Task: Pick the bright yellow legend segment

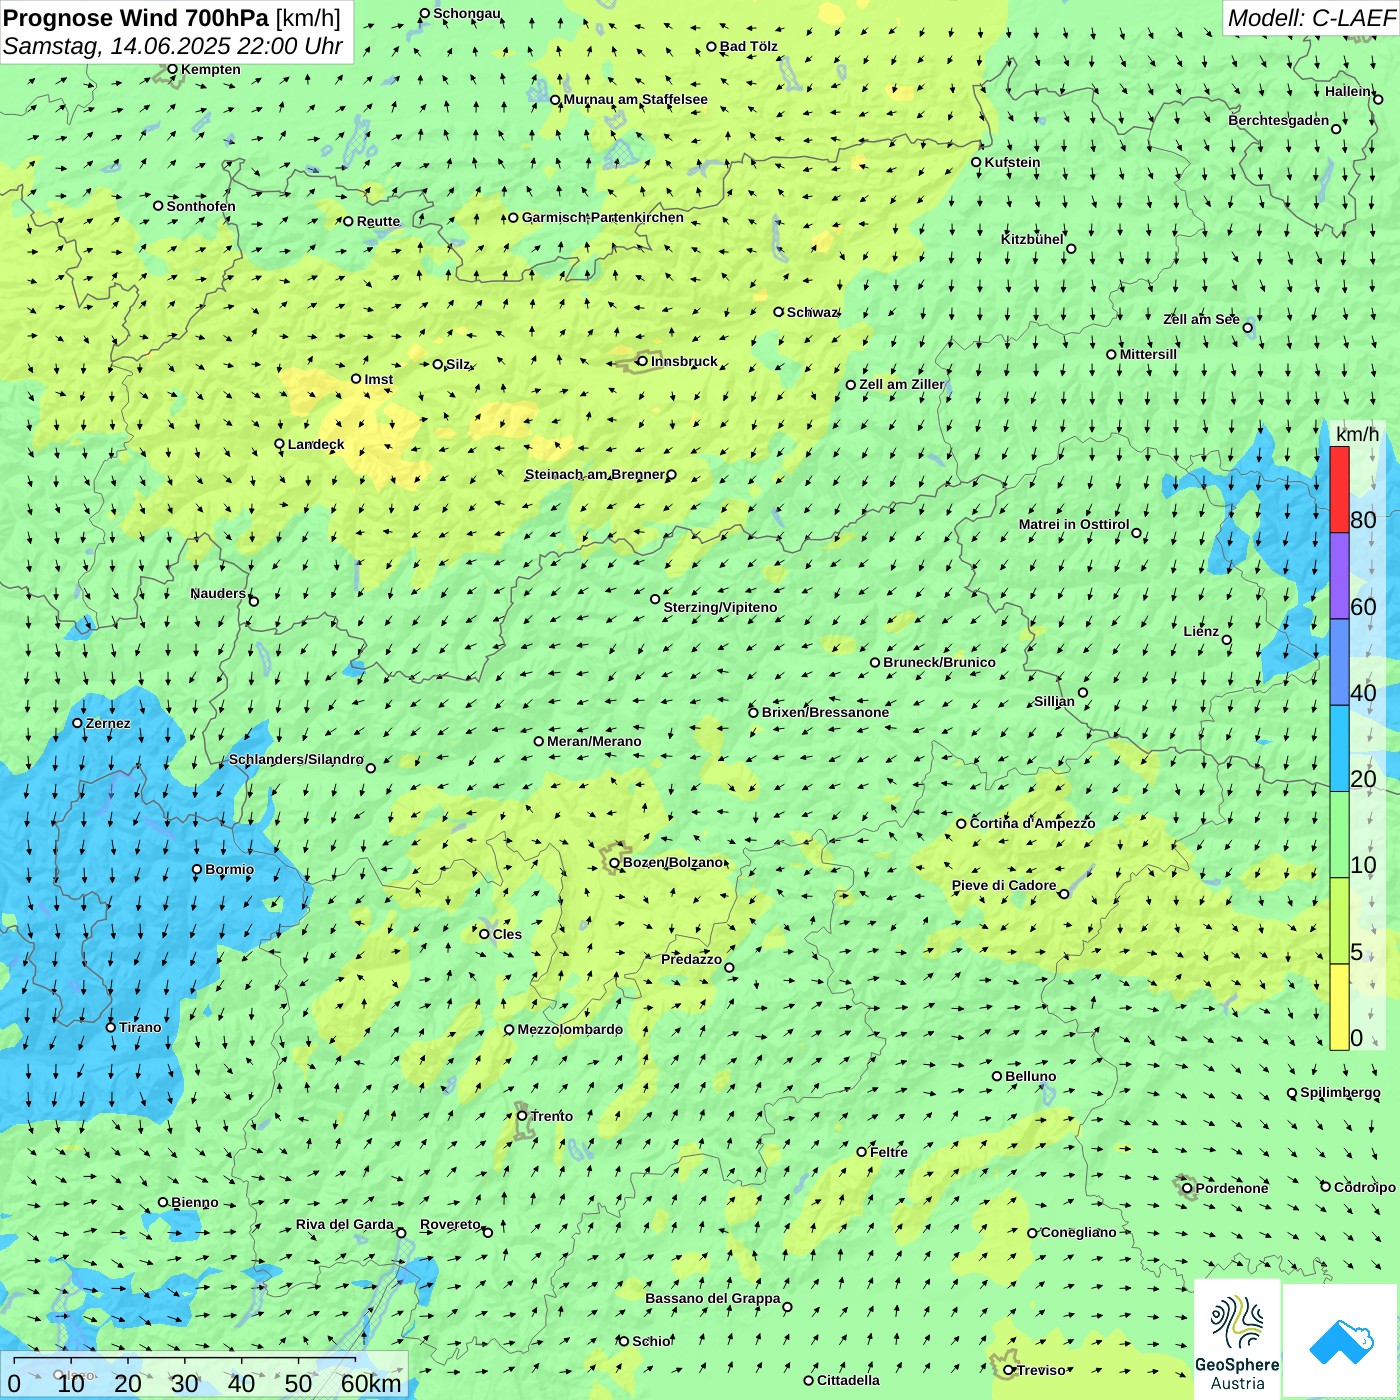Action: tap(1339, 1007)
